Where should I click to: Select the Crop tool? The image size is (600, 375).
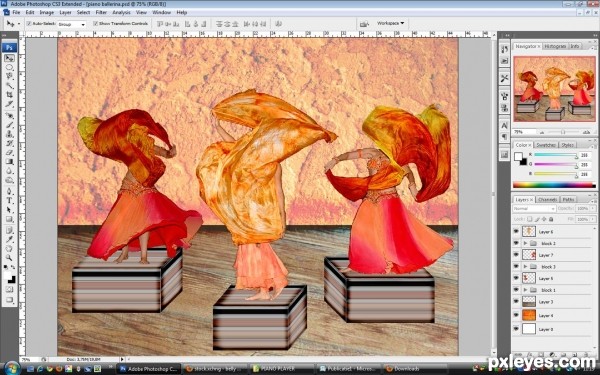pos(9,95)
